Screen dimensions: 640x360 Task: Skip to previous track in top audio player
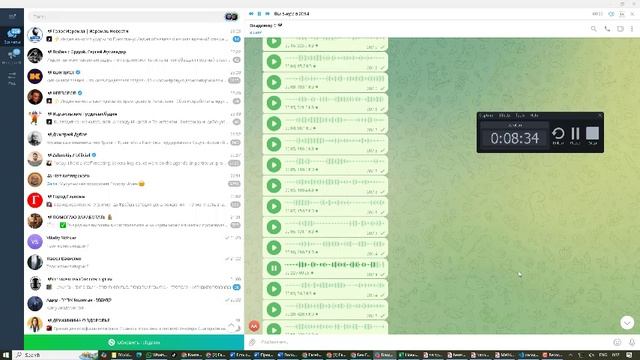[251, 14]
